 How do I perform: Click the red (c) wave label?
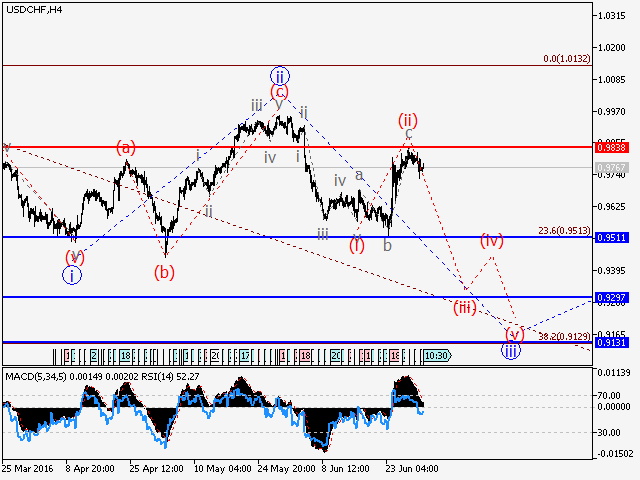click(x=280, y=91)
